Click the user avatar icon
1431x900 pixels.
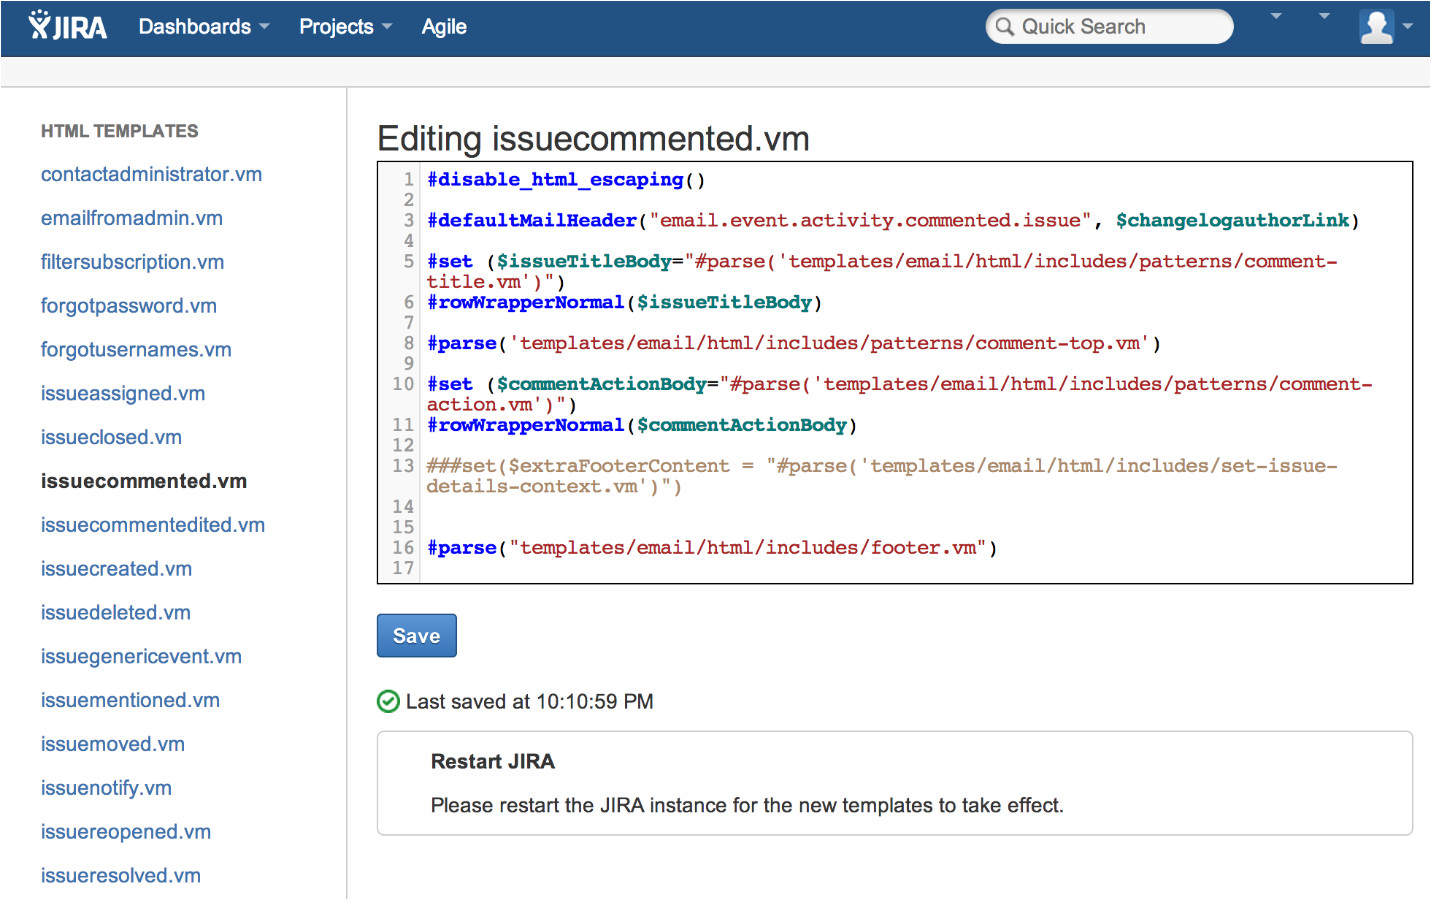click(x=1376, y=27)
